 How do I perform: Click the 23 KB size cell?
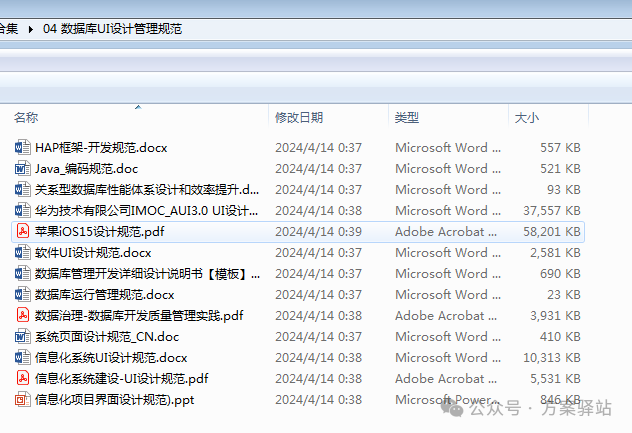[x=564, y=295]
